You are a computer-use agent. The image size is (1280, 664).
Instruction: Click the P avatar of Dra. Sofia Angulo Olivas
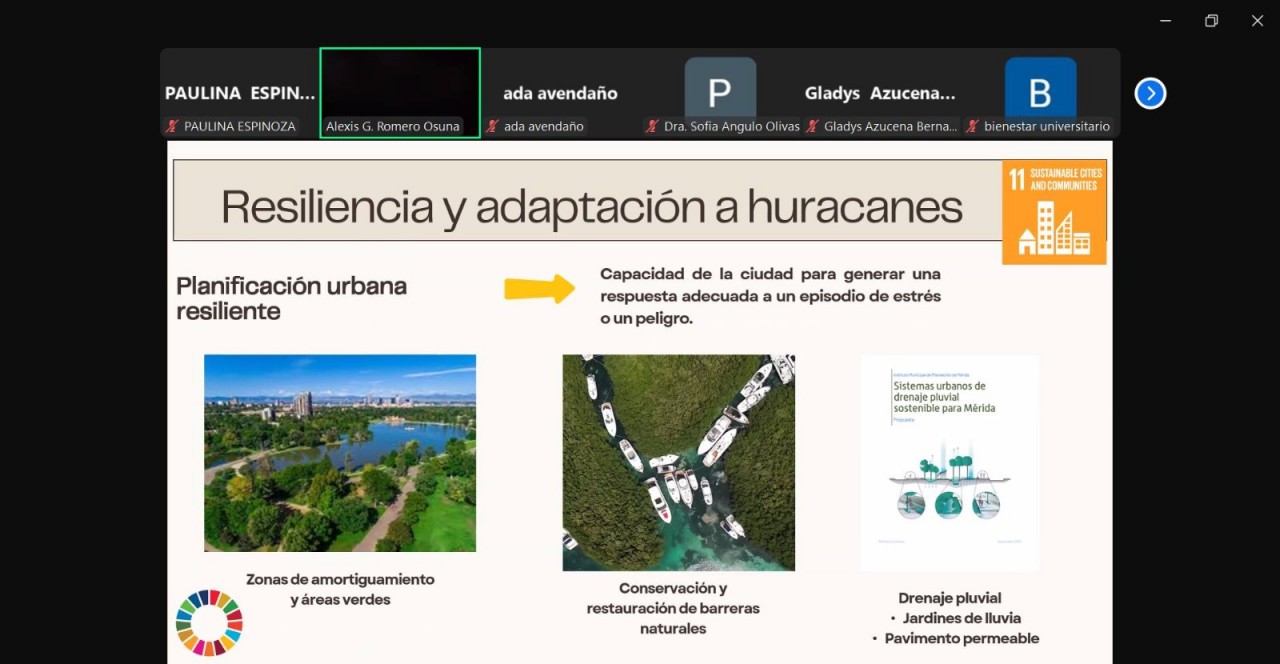[x=721, y=88]
